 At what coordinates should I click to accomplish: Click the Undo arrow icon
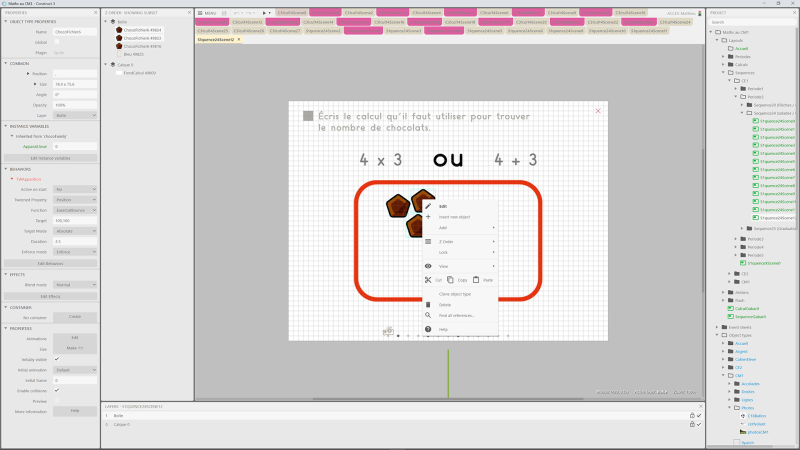[x=236, y=13]
